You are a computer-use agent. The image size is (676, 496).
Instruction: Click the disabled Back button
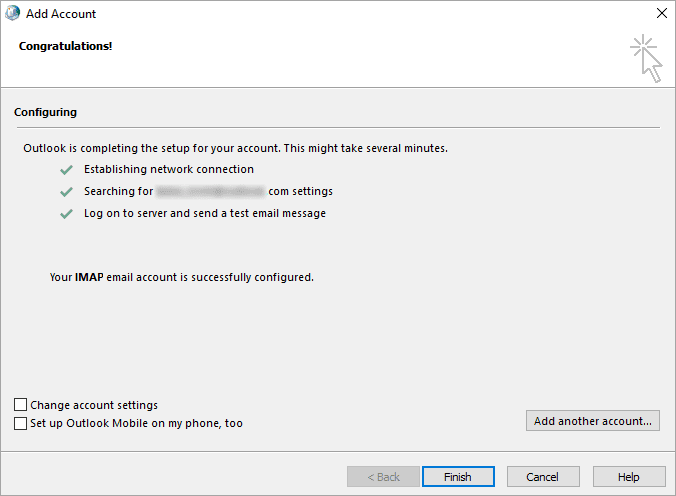(383, 477)
